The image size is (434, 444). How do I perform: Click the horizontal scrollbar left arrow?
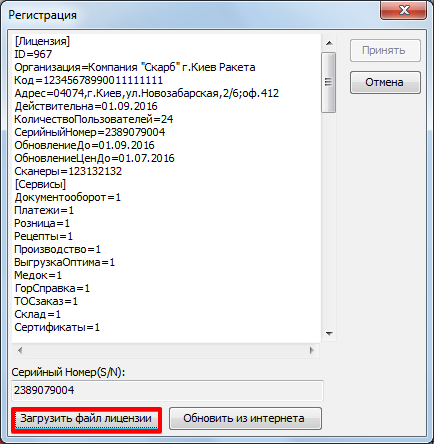[20, 350]
